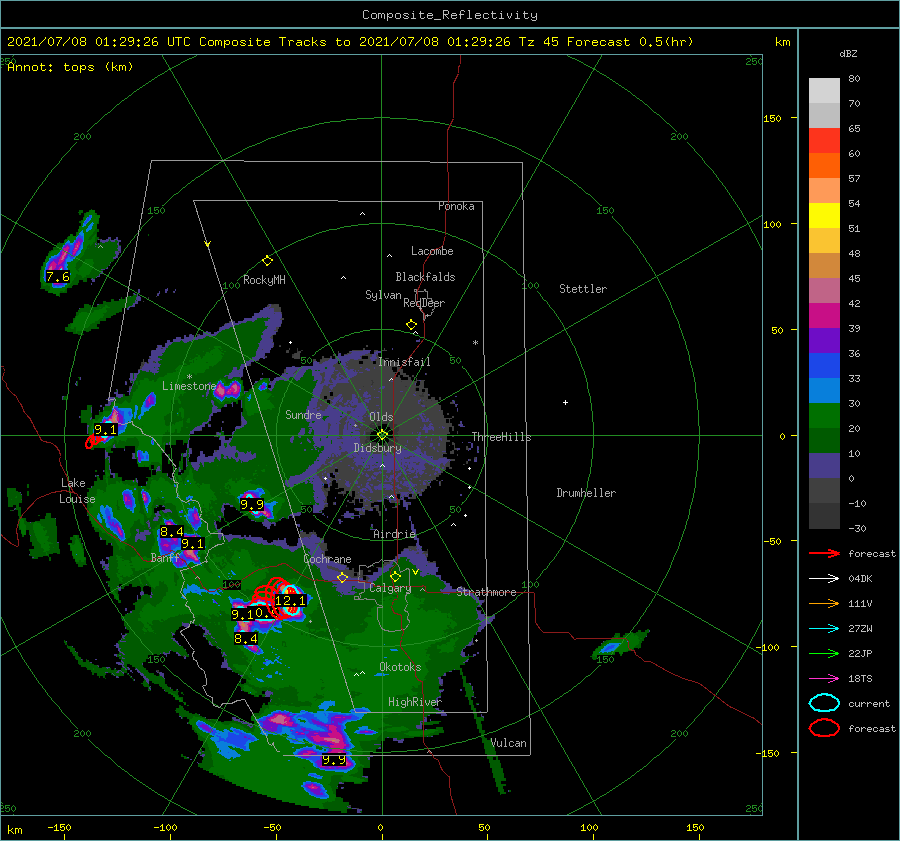Viewport: 900px width, 841px height.
Task: Select the light gray 80 dBZ swatch
Action: pos(824,91)
